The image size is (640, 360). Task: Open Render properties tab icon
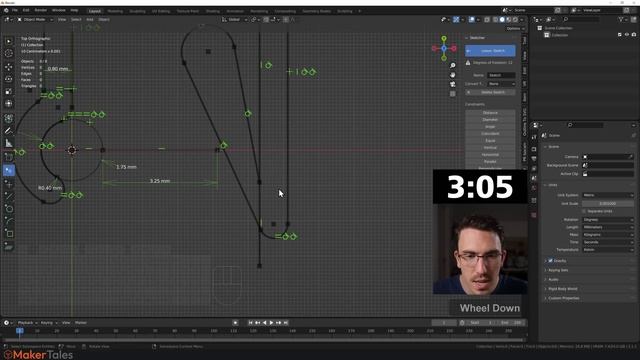(x=534, y=149)
